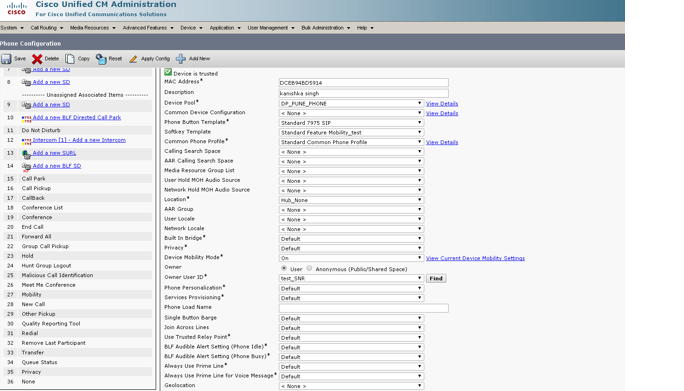Click the Description input field

click(x=363, y=93)
